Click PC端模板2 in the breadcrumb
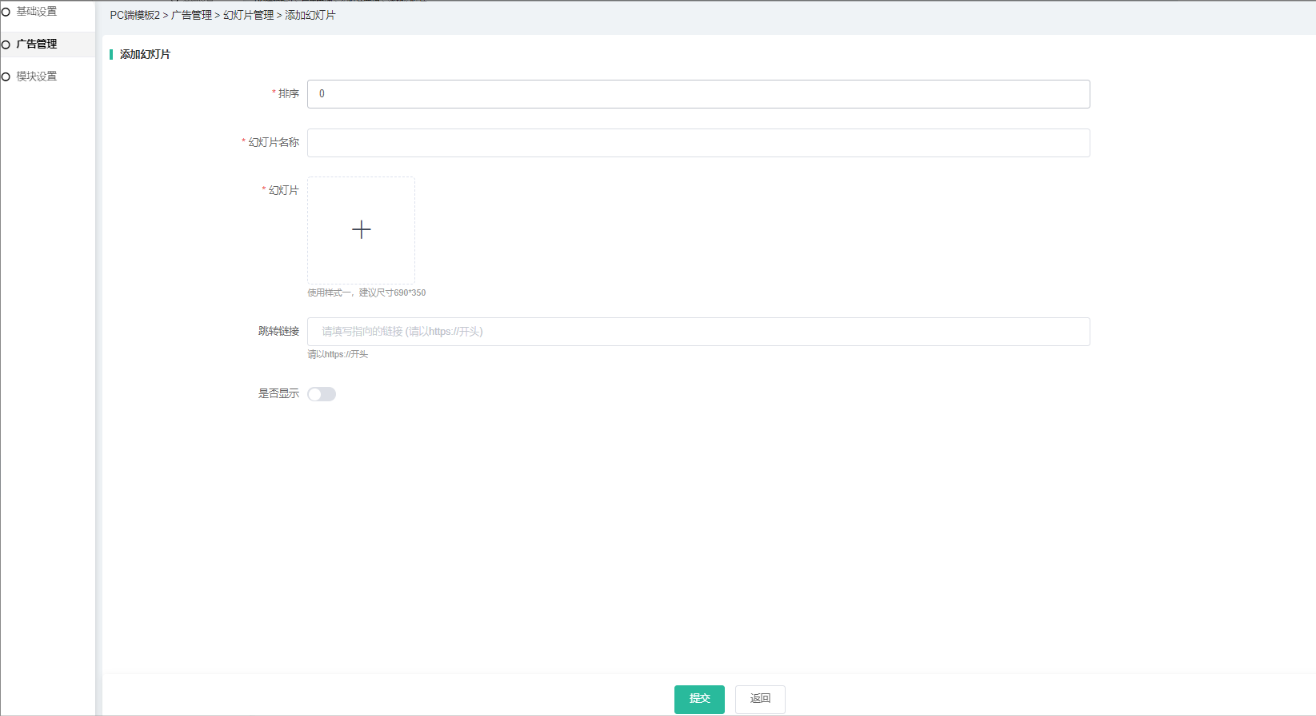1316x716 pixels. point(135,16)
